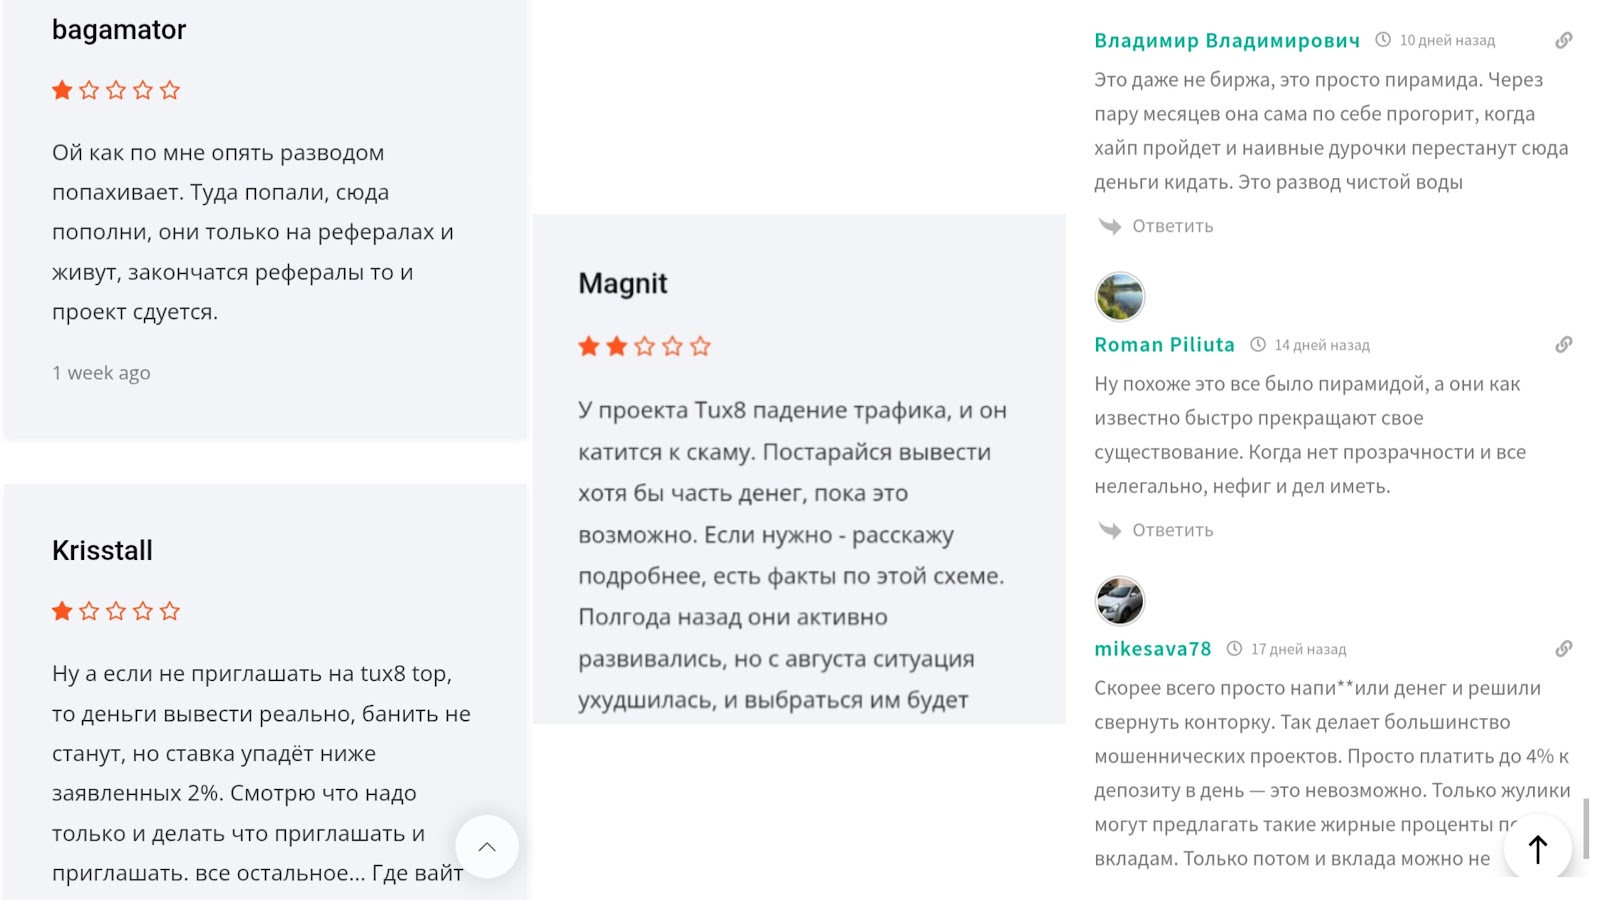Copy link icon for Владимир Владимирович's comment
The width and height of the screenshot is (1600, 900).
pyautogui.click(x=1564, y=40)
